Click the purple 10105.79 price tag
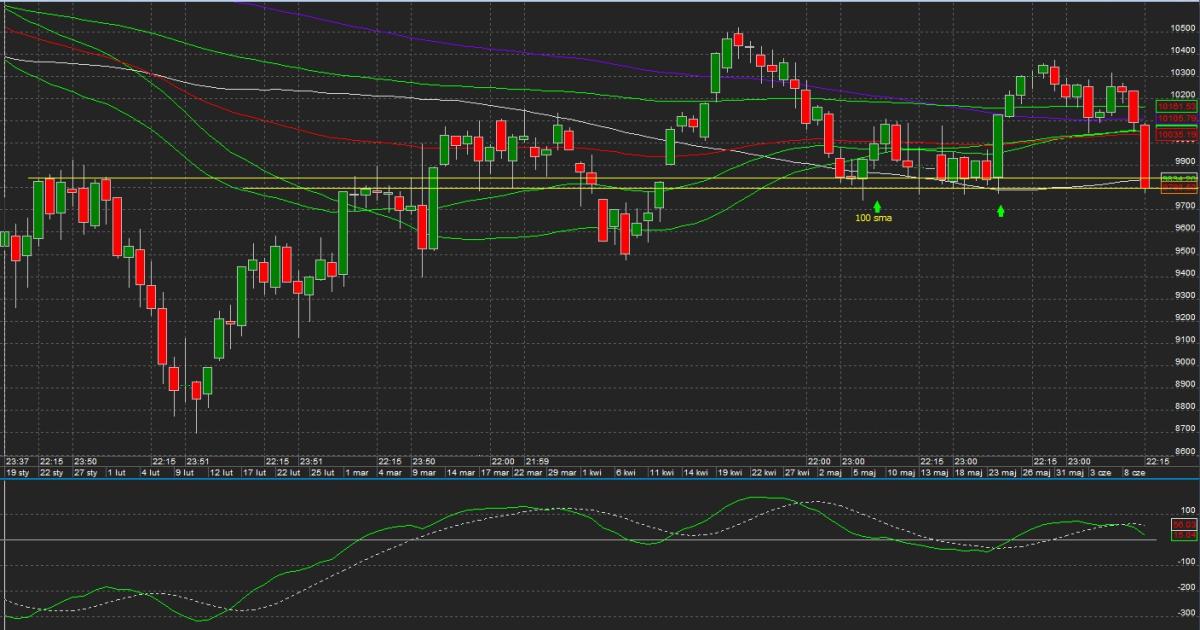Viewport: 1200px width, 630px height. [x=1176, y=118]
